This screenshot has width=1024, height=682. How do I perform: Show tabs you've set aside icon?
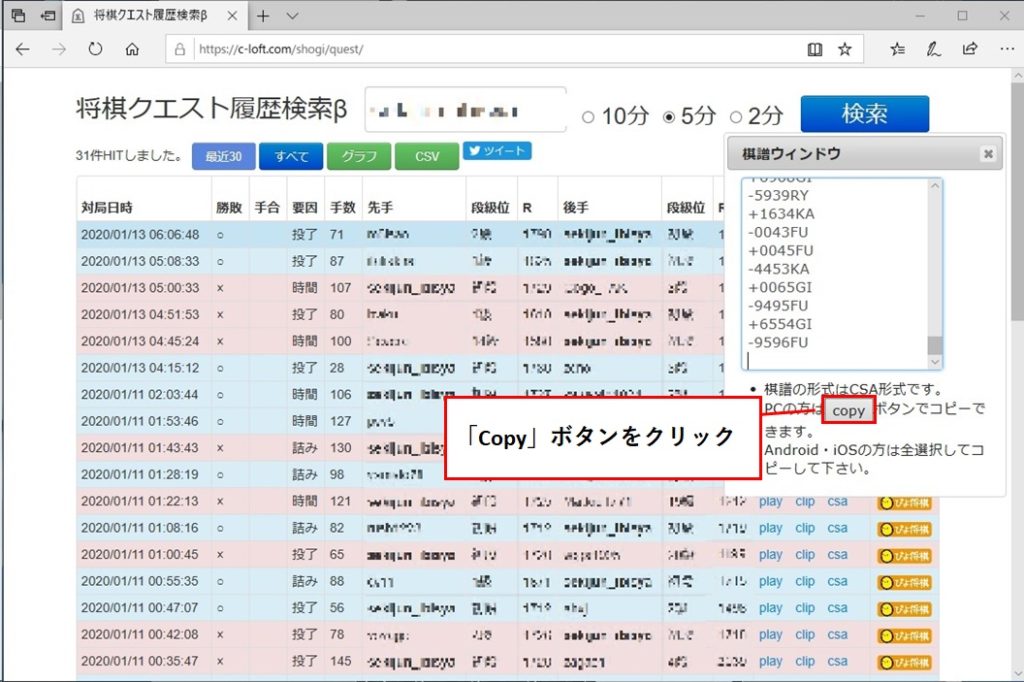tap(19, 16)
